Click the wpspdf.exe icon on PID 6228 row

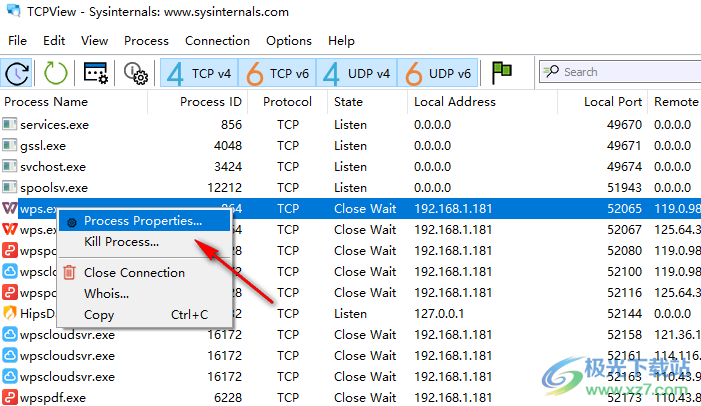[x=9, y=398]
